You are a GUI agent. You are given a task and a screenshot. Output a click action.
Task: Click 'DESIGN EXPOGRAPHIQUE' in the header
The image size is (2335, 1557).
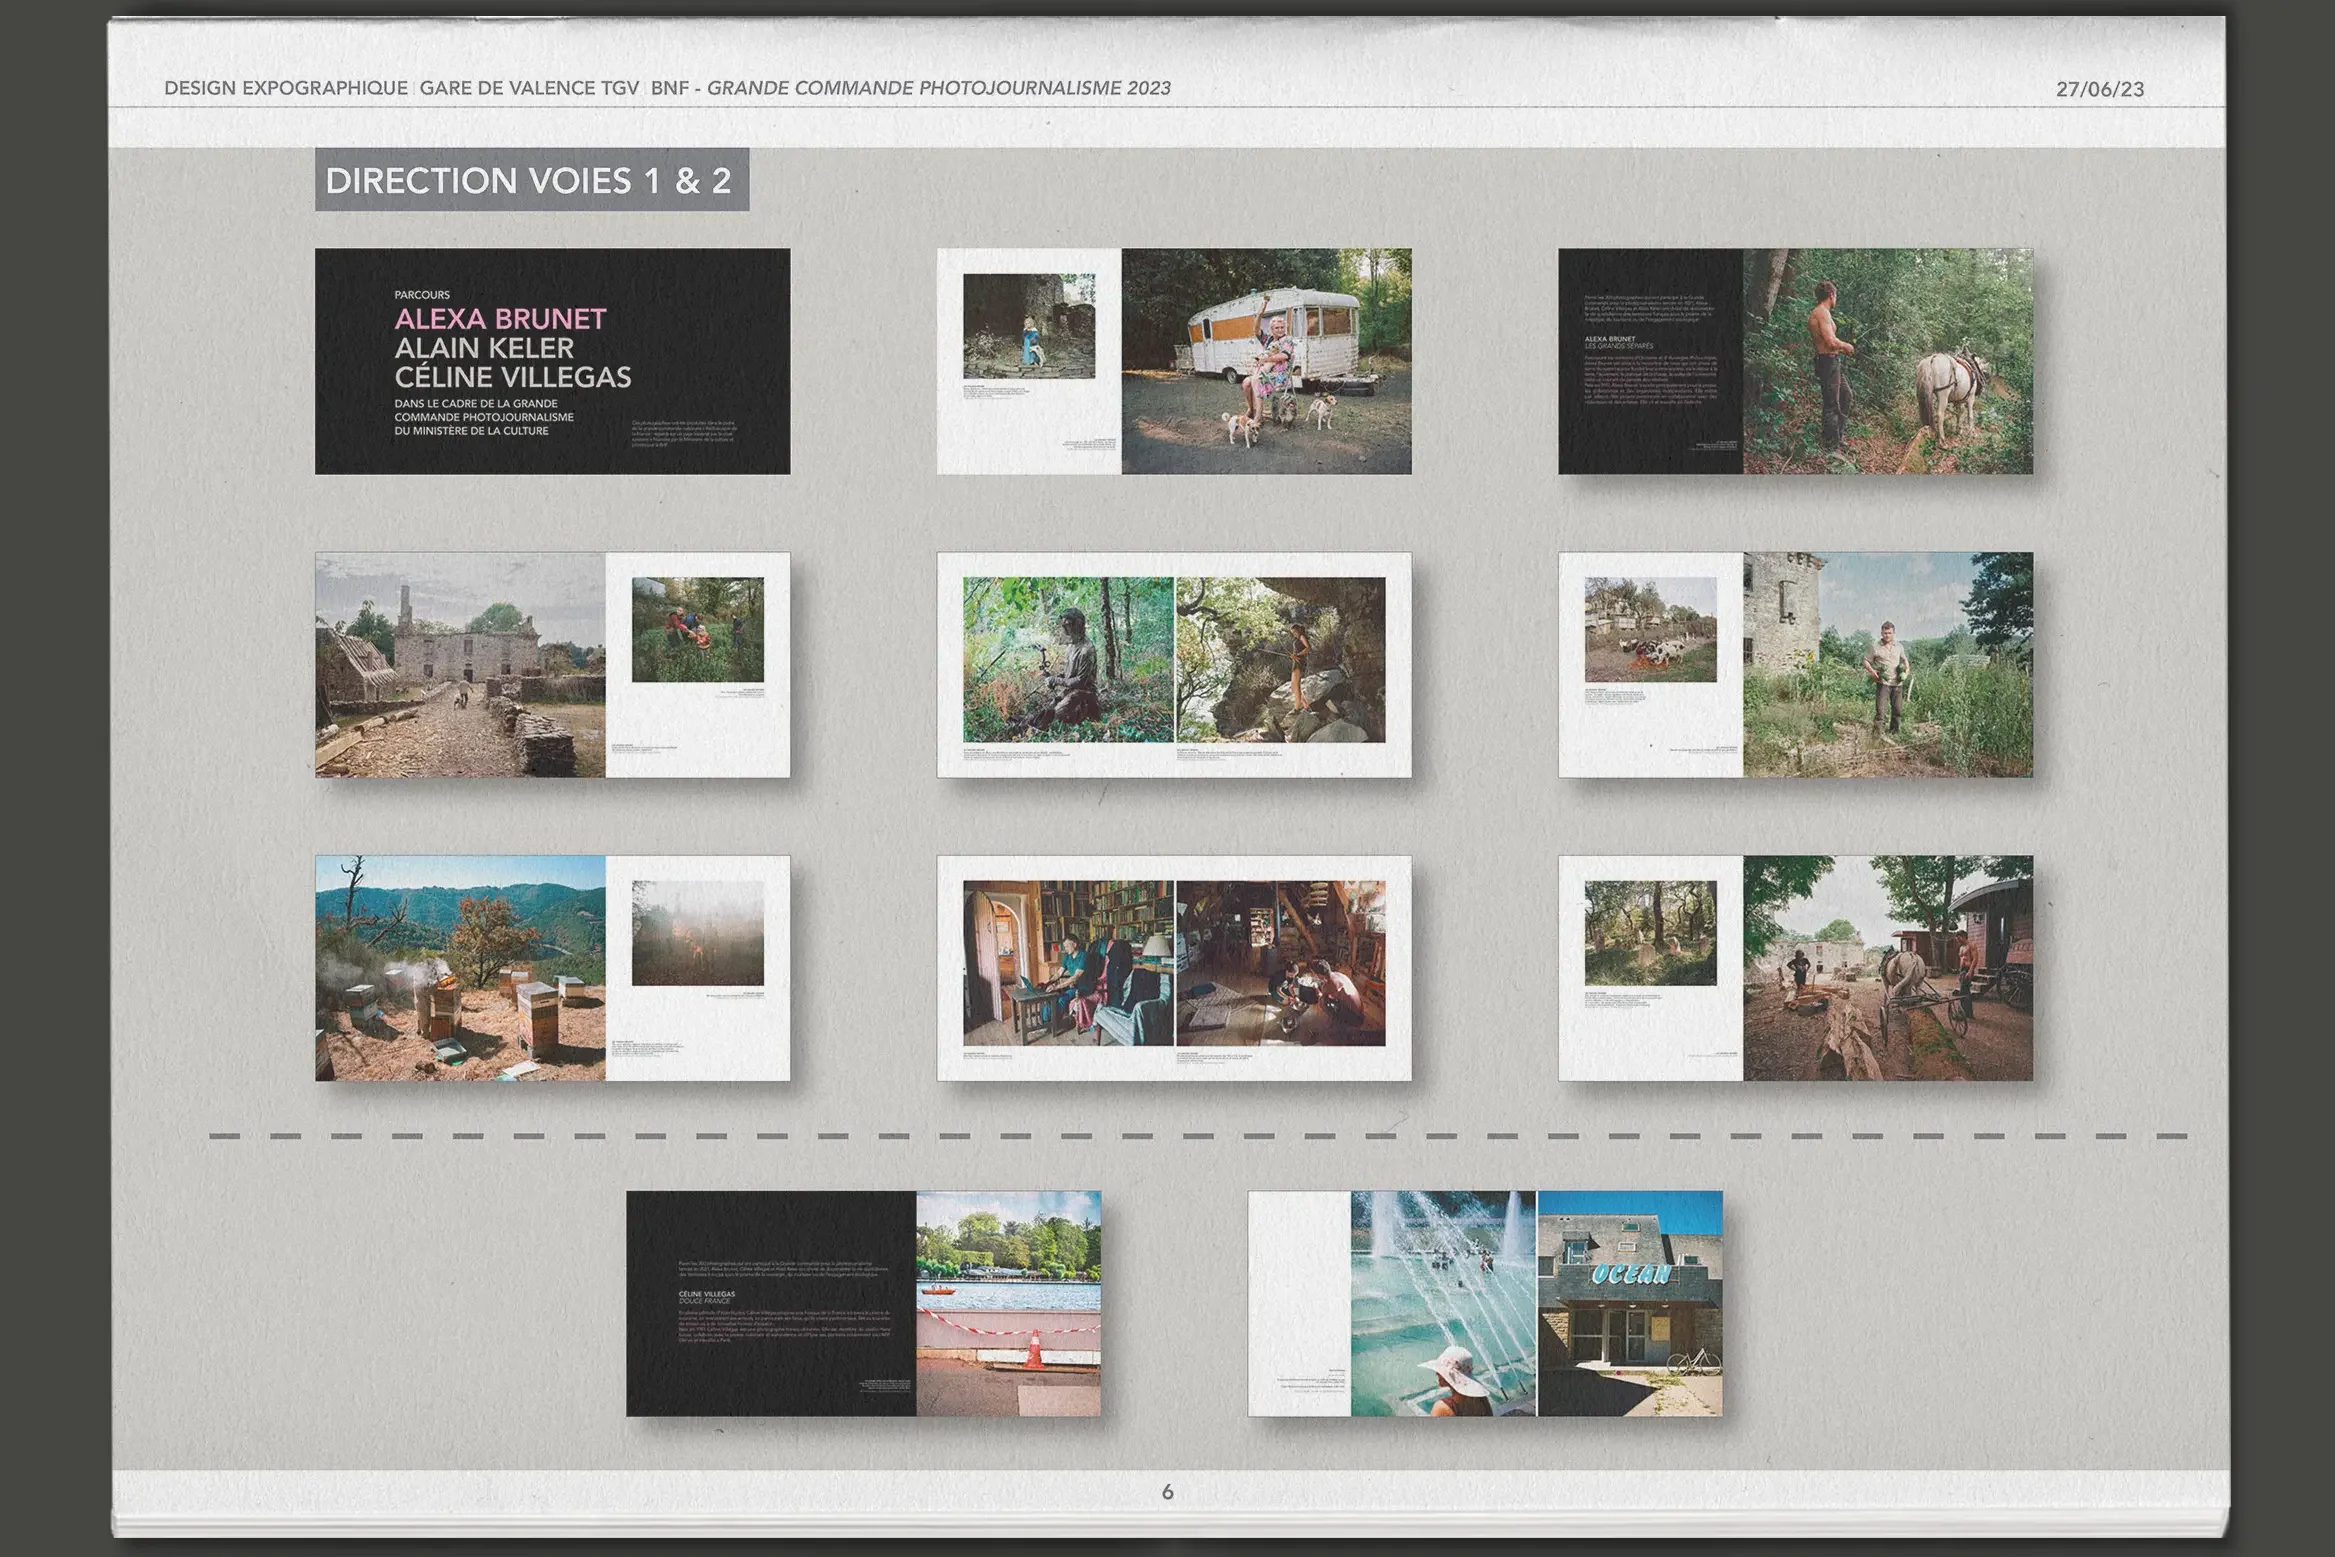[286, 88]
